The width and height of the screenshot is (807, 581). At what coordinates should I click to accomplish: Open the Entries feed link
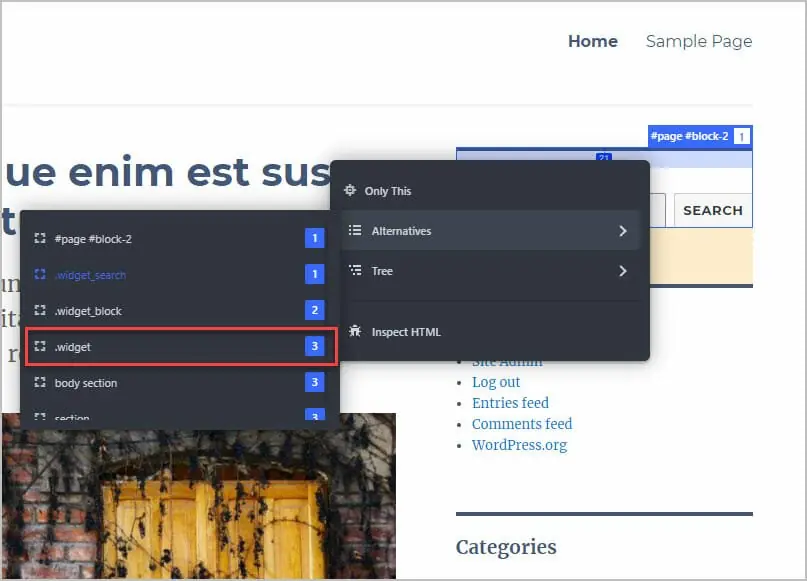click(x=510, y=403)
